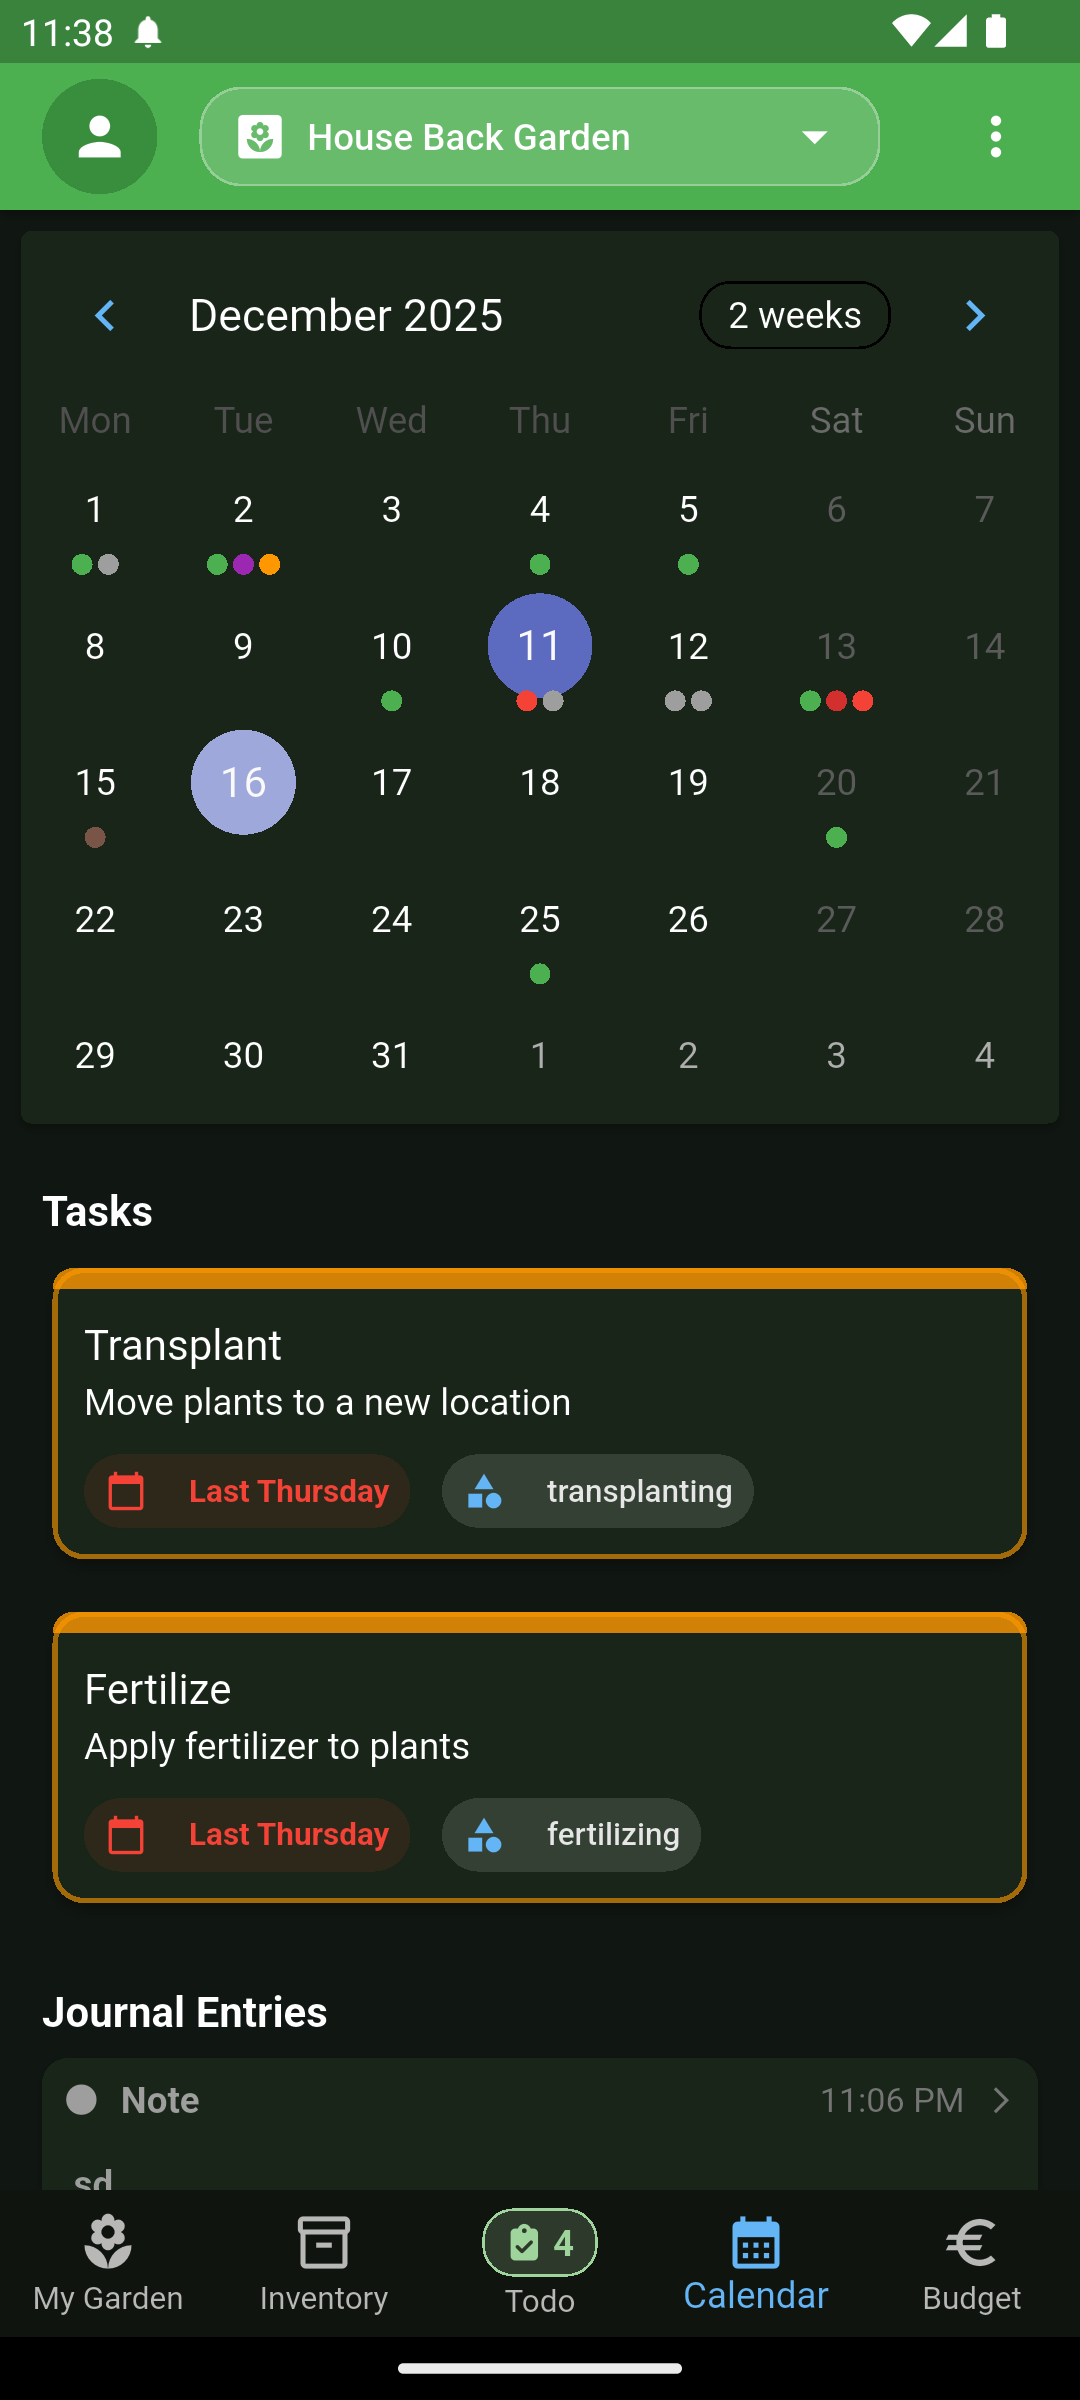Image resolution: width=1080 pixels, height=2400 pixels.
Task: Switch to the My Garden tab
Action: pos(108,2264)
